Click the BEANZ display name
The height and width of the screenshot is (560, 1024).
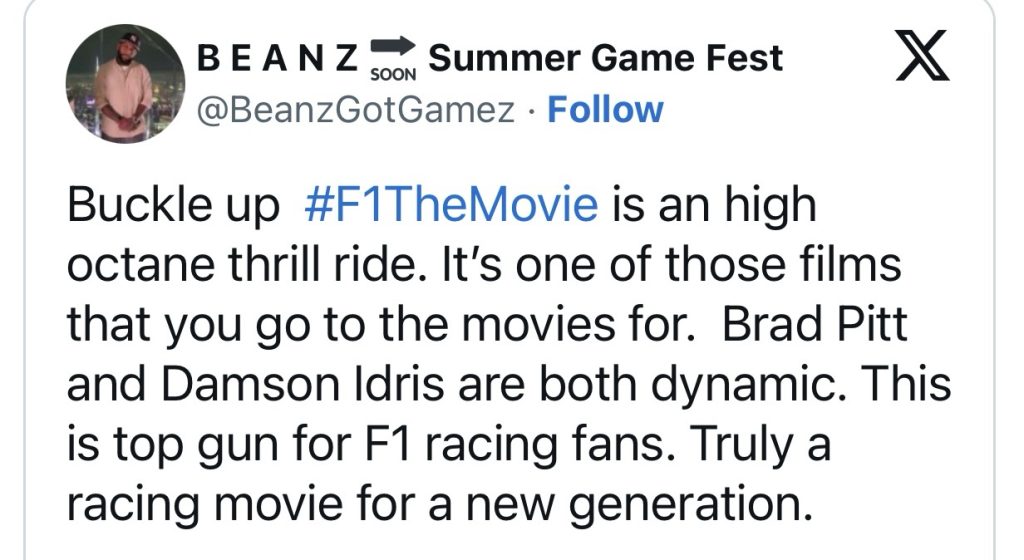tap(277, 59)
